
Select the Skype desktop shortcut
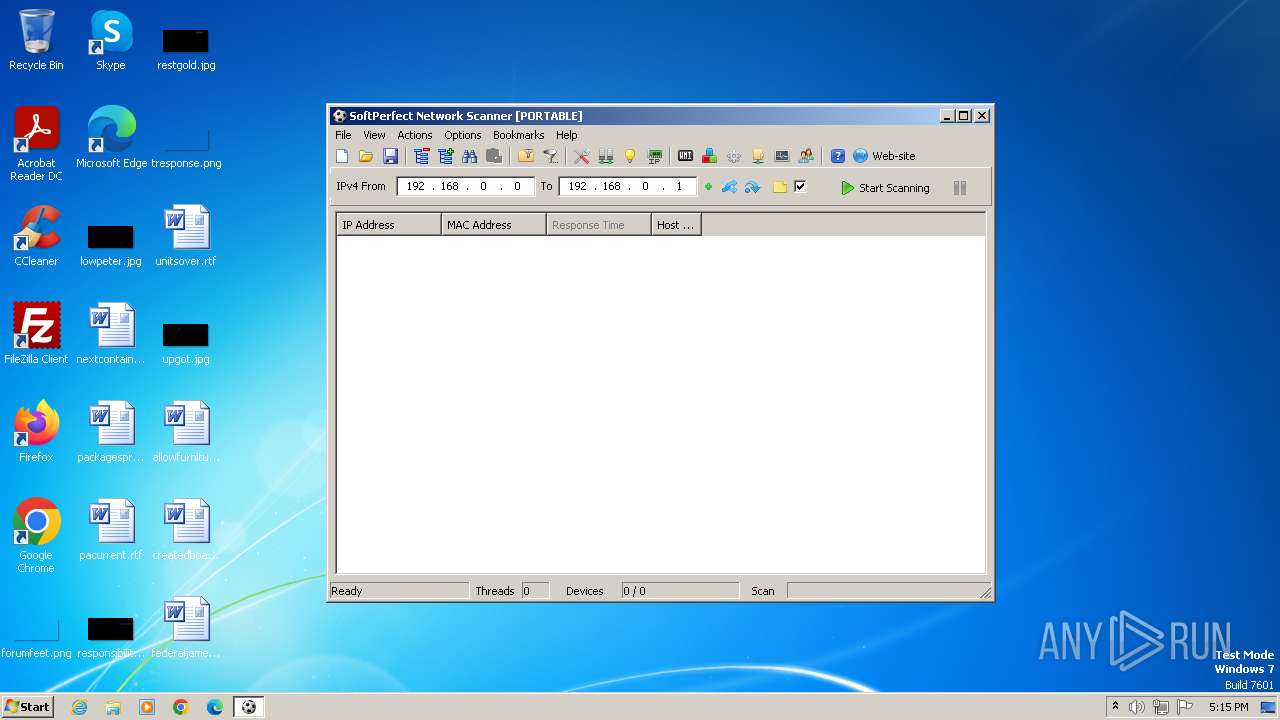pos(111,41)
